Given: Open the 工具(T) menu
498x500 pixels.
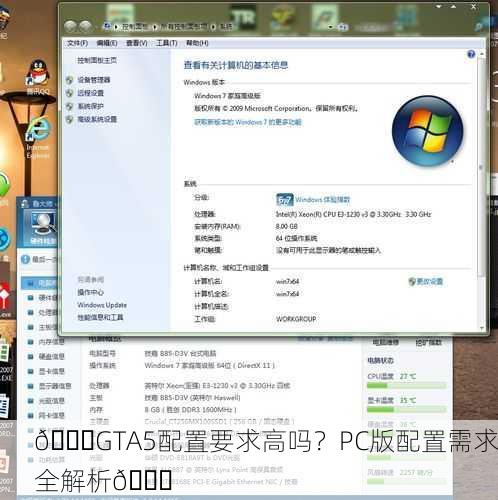Looking at the screenshot, I should [167, 43].
